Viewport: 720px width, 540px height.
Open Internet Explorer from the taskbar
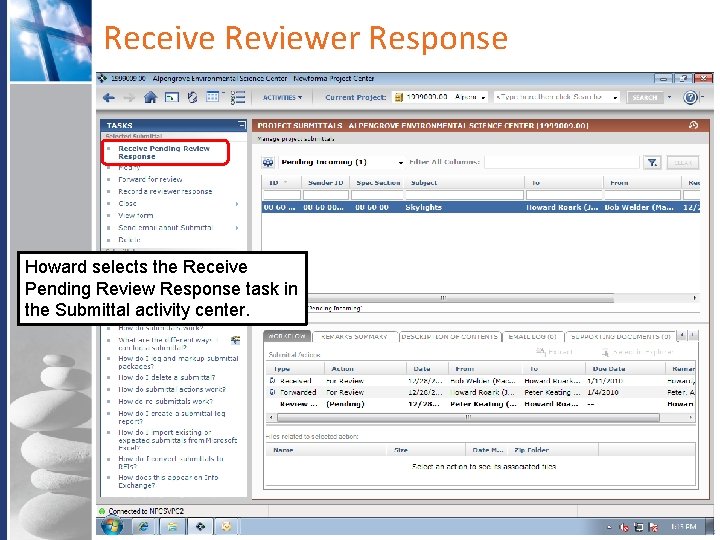click(143, 527)
